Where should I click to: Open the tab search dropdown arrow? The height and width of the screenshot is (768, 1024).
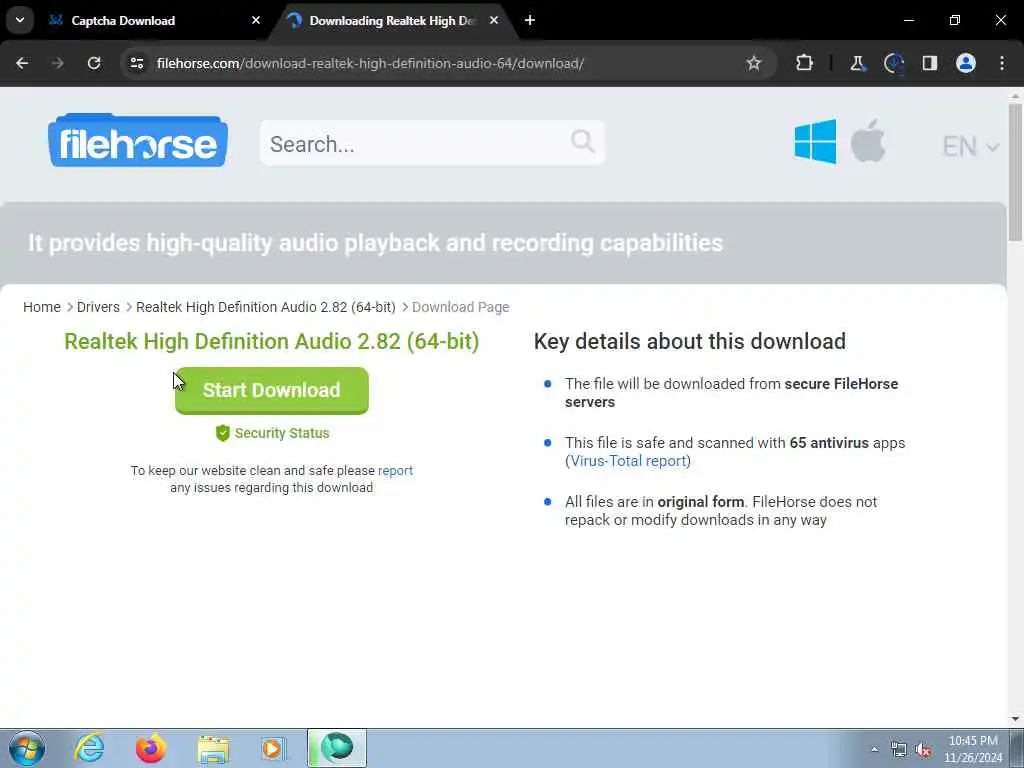click(20, 20)
